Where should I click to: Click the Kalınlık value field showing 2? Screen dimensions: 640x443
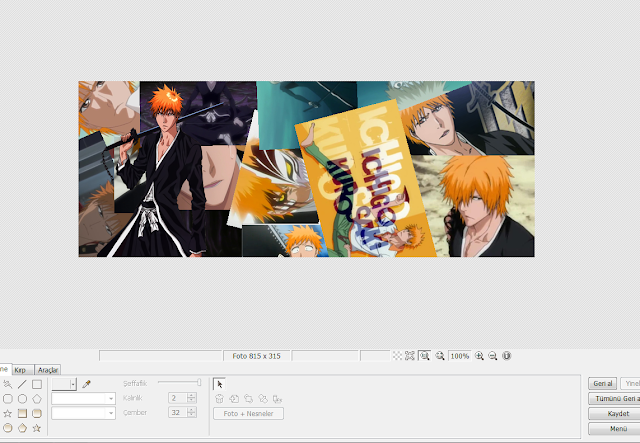pos(178,398)
